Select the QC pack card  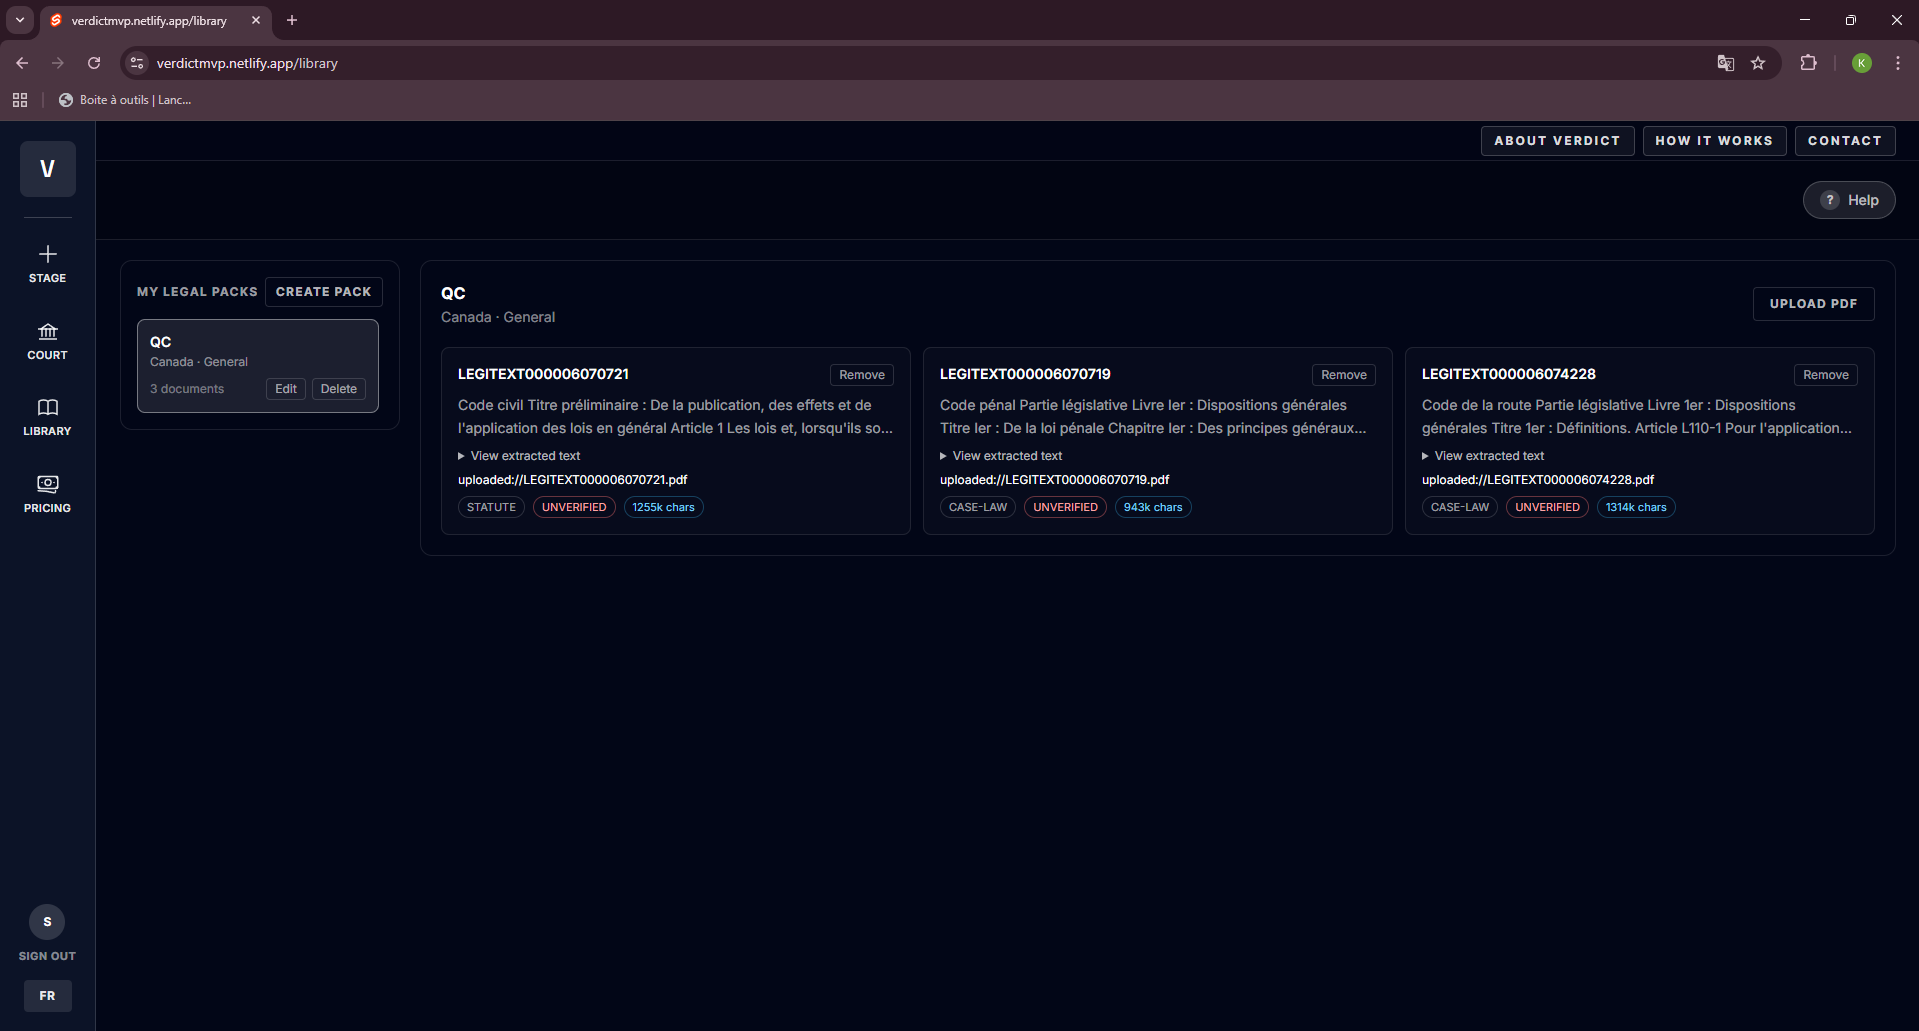tap(258, 366)
